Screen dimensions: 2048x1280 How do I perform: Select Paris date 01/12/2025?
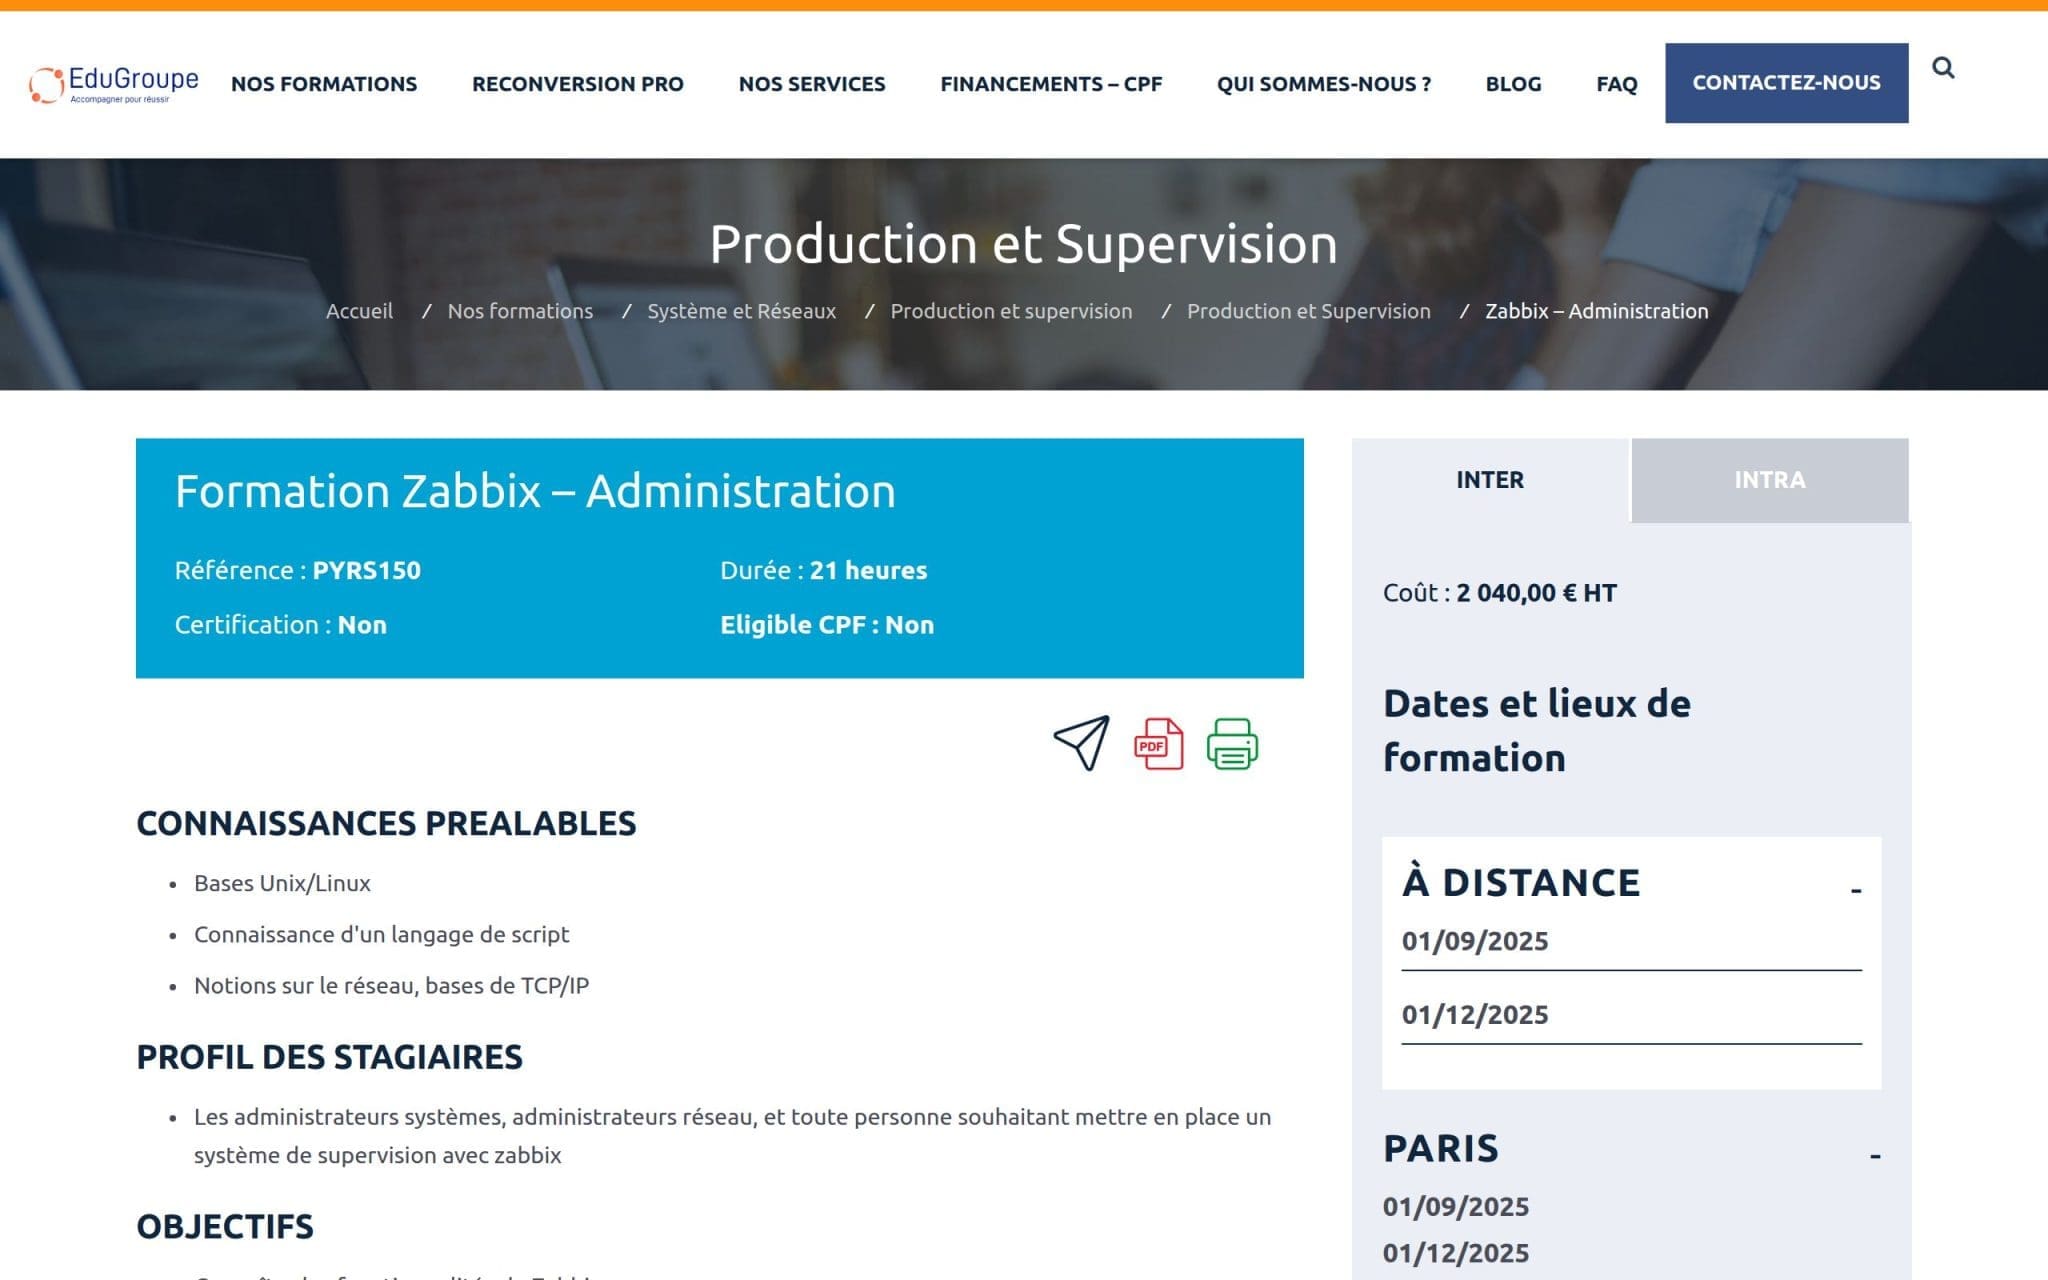[x=1455, y=1253]
